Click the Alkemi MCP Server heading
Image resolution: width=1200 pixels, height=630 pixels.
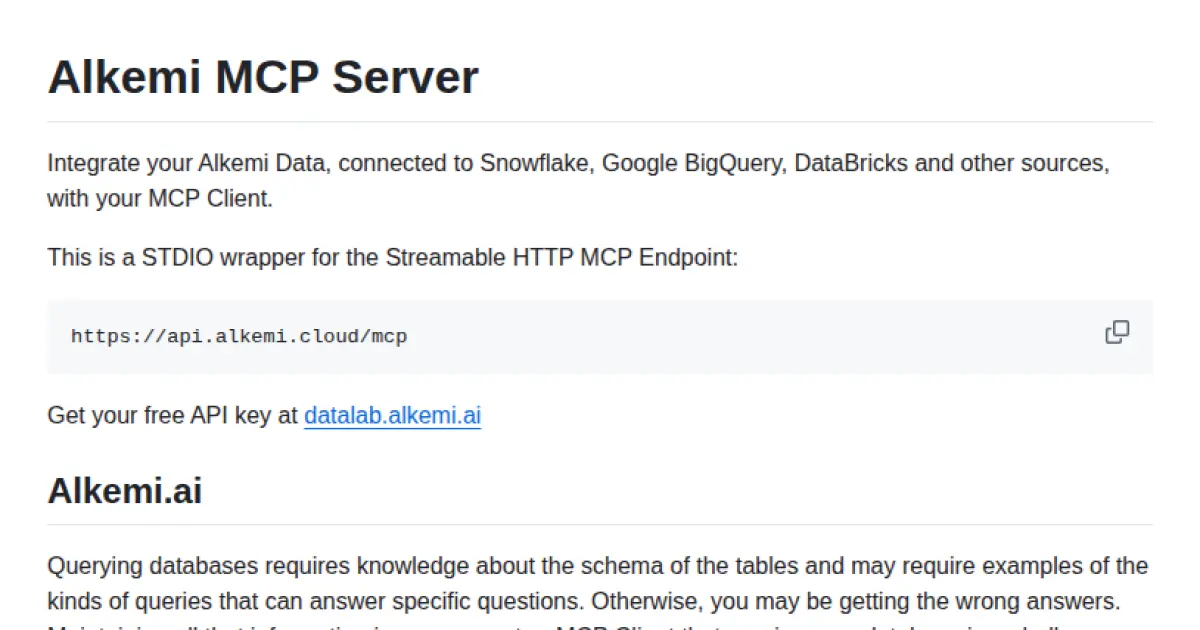[263, 77]
